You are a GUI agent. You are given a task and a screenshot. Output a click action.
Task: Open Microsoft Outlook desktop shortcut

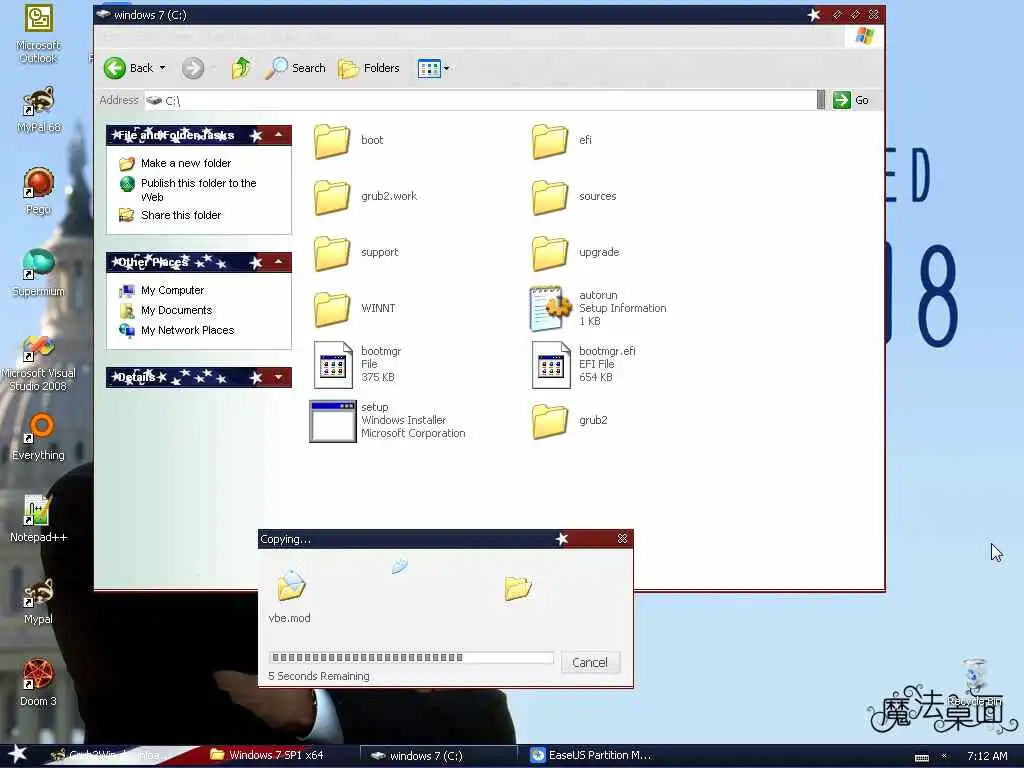[x=39, y=34]
